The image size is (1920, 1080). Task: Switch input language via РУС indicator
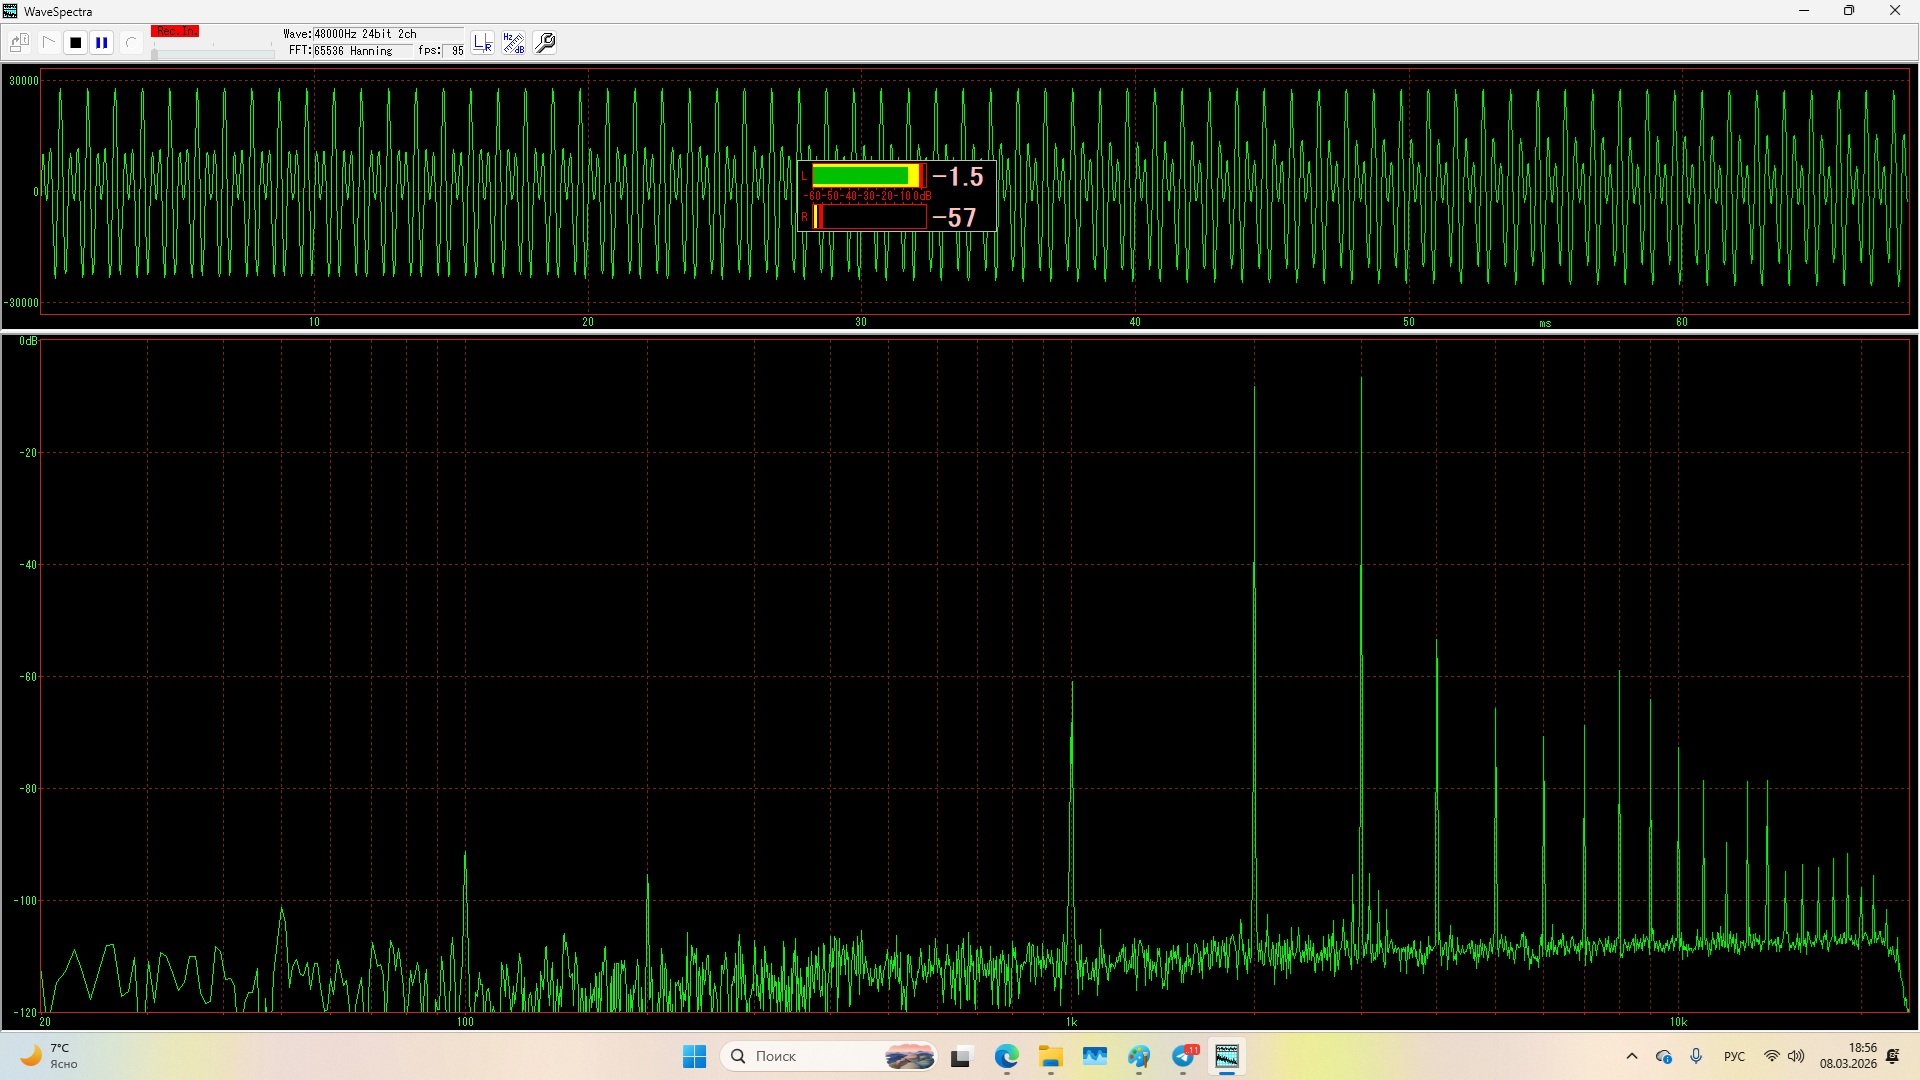pos(1734,1056)
